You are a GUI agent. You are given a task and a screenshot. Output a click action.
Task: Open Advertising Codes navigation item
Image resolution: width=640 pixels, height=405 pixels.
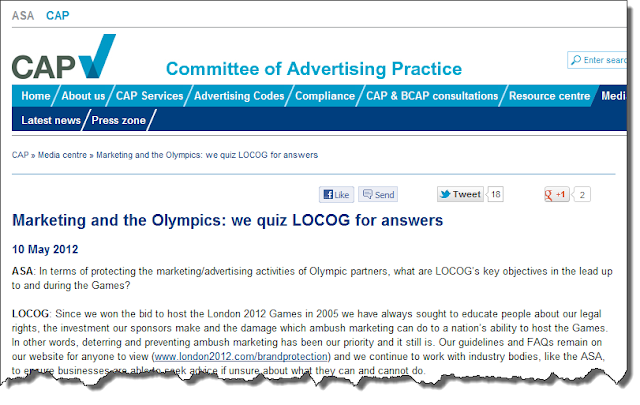(x=239, y=96)
